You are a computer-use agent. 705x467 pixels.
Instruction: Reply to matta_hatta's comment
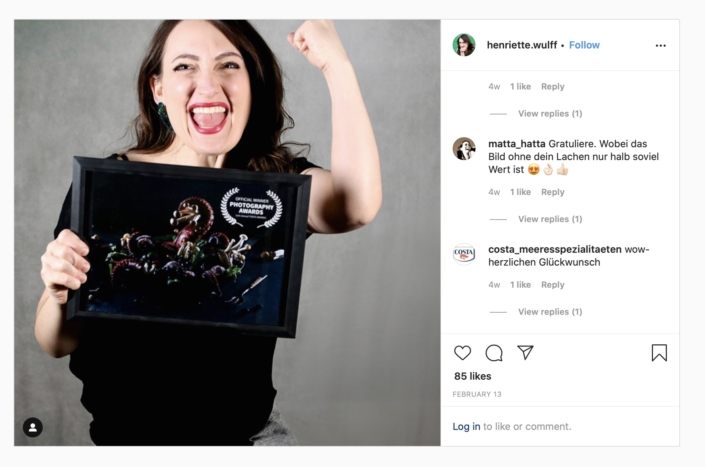[x=553, y=192]
